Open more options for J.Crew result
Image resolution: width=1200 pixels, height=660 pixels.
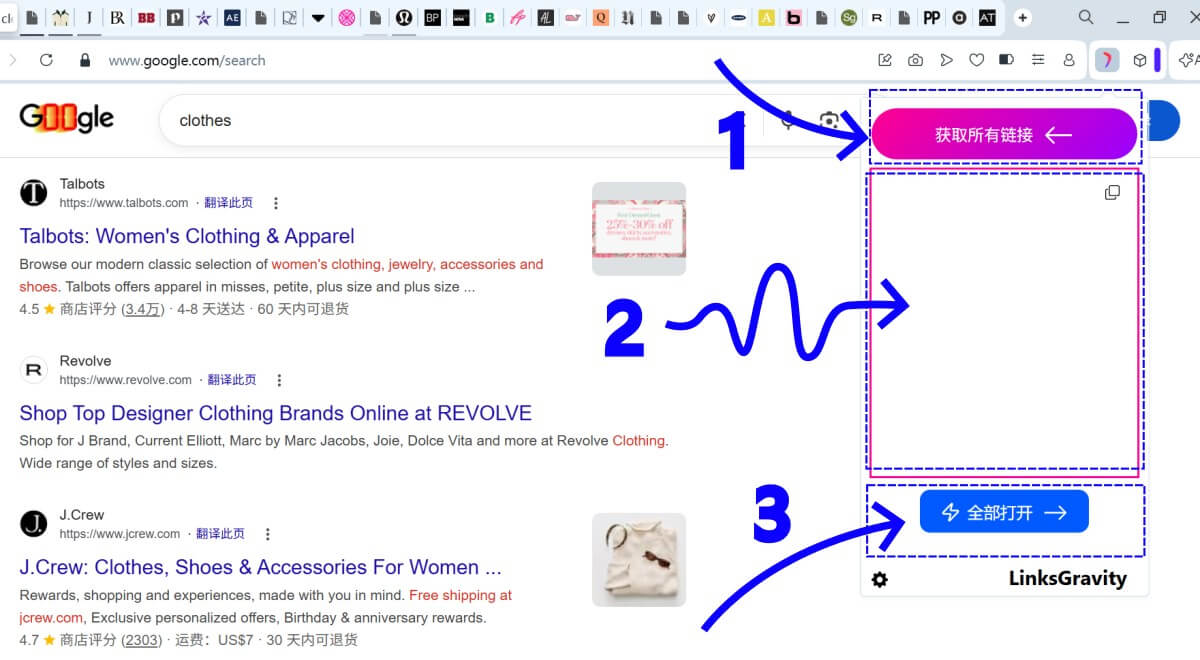pos(267,534)
